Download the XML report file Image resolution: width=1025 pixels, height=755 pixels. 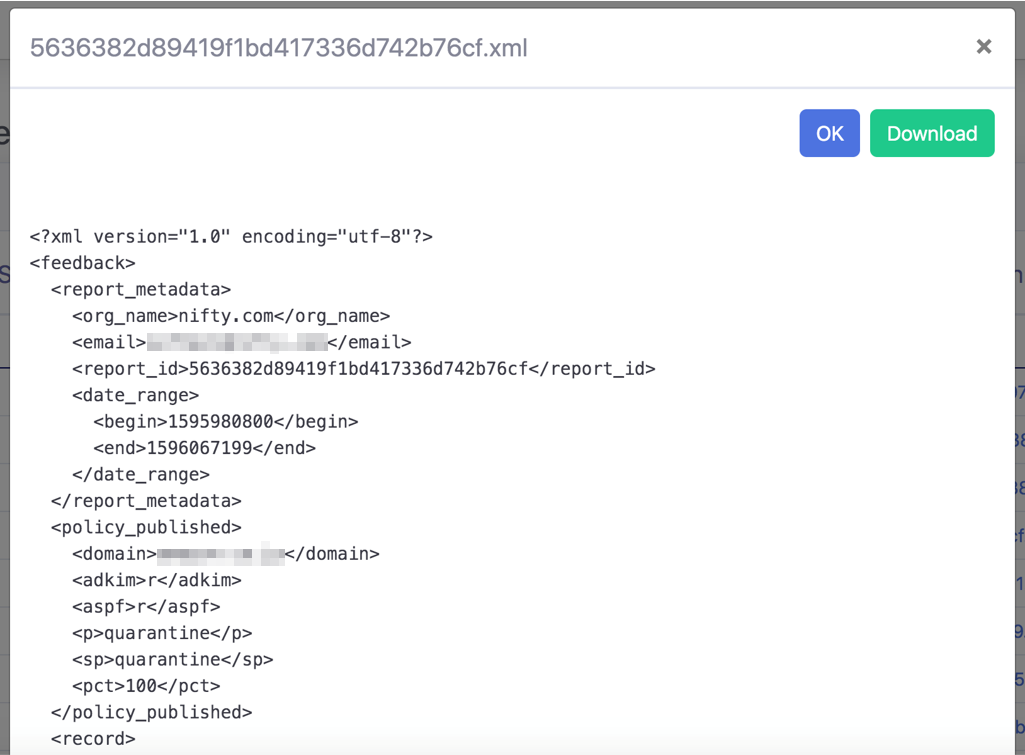932,133
